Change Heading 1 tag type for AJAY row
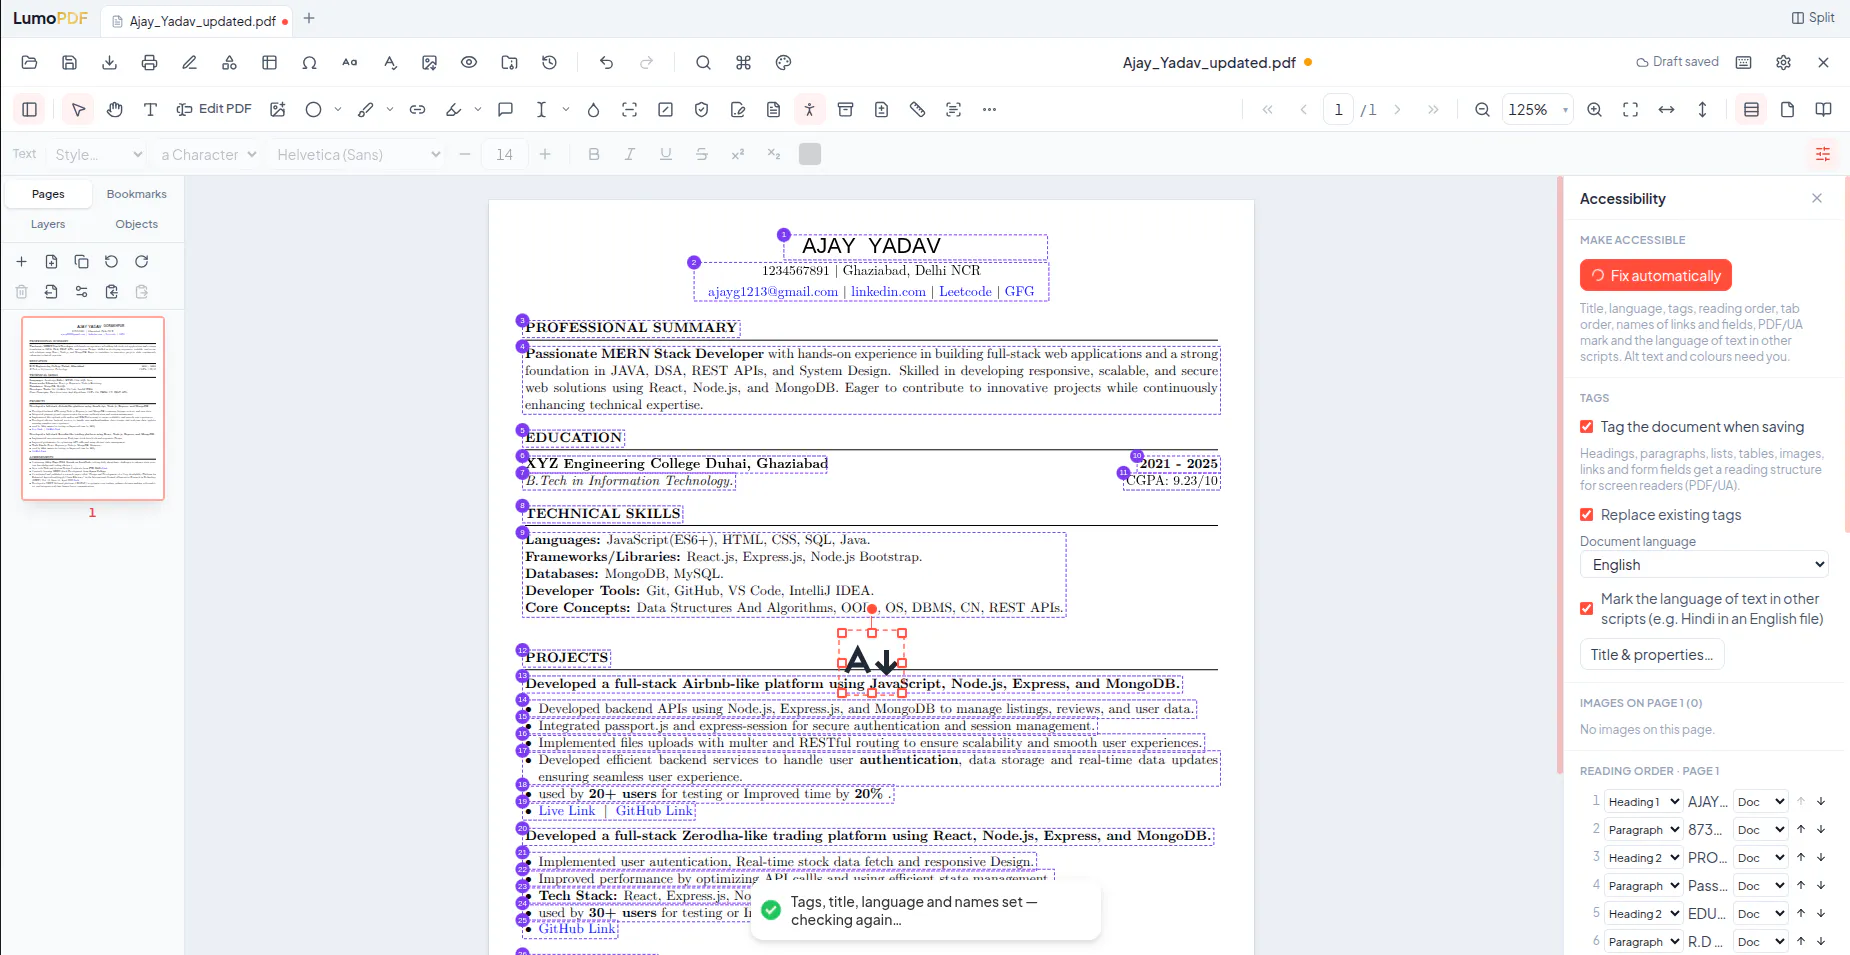 (x=1643, y=802)
